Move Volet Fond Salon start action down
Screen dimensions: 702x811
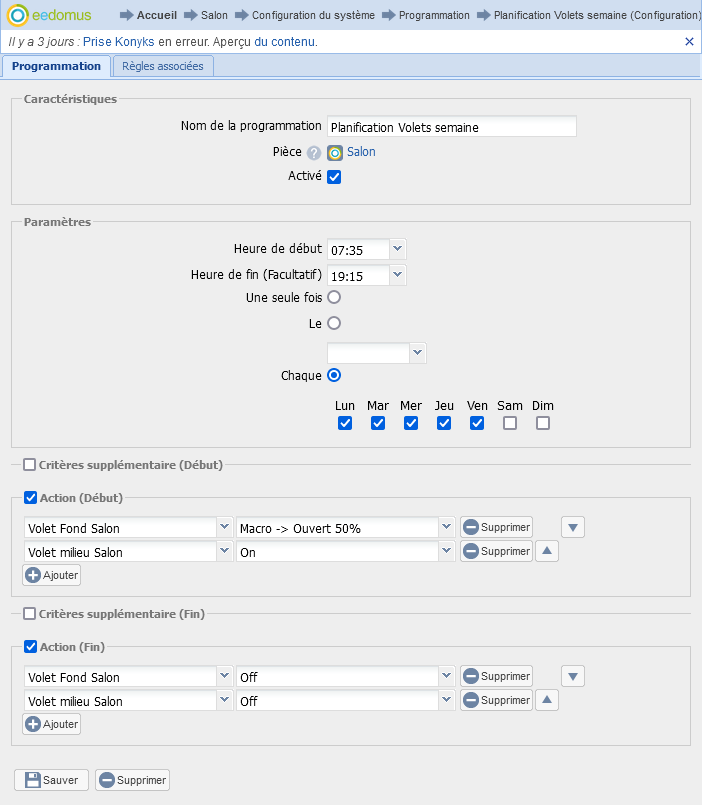572,527
